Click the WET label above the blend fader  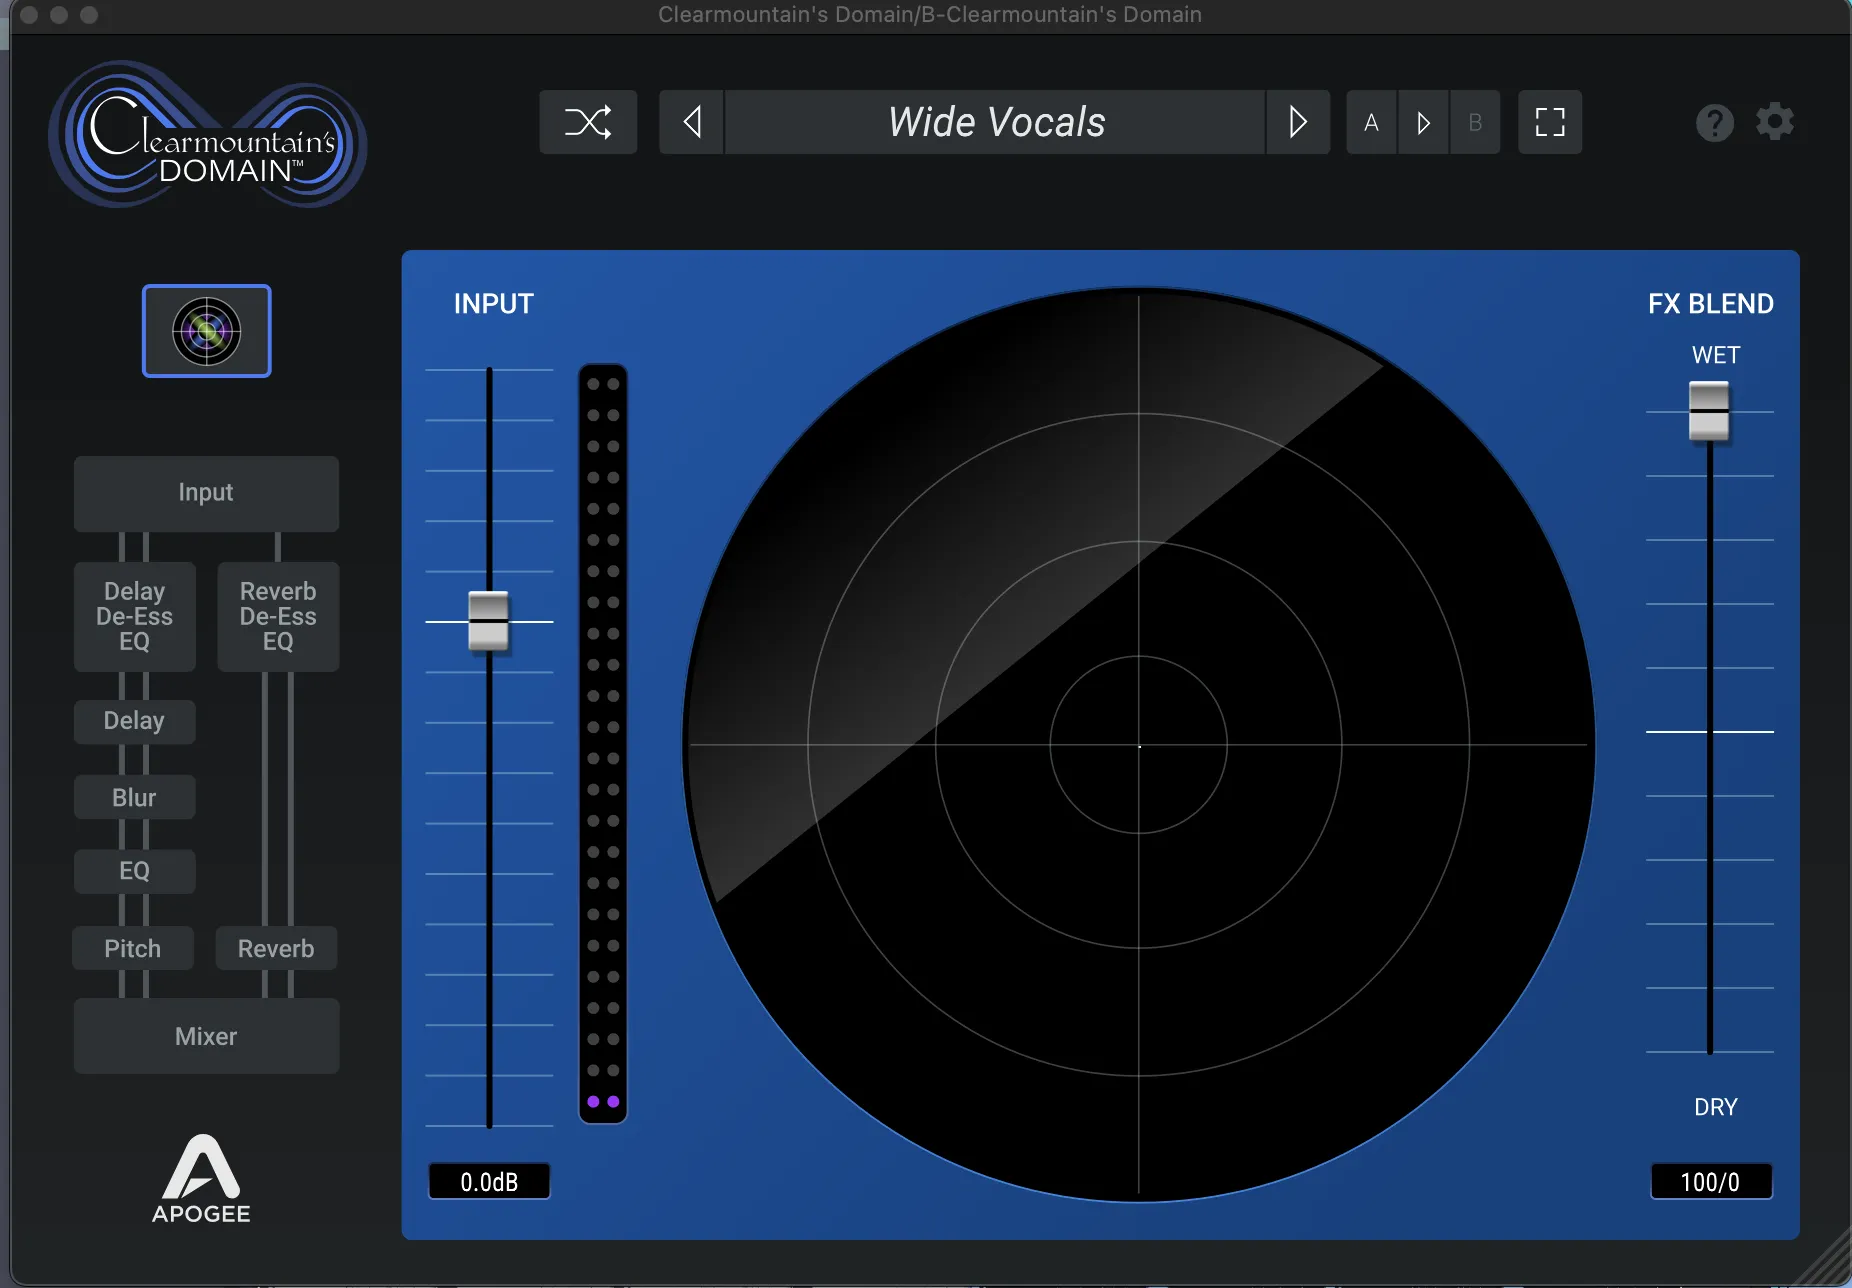pyautogui.click(x=1716, y=355)
